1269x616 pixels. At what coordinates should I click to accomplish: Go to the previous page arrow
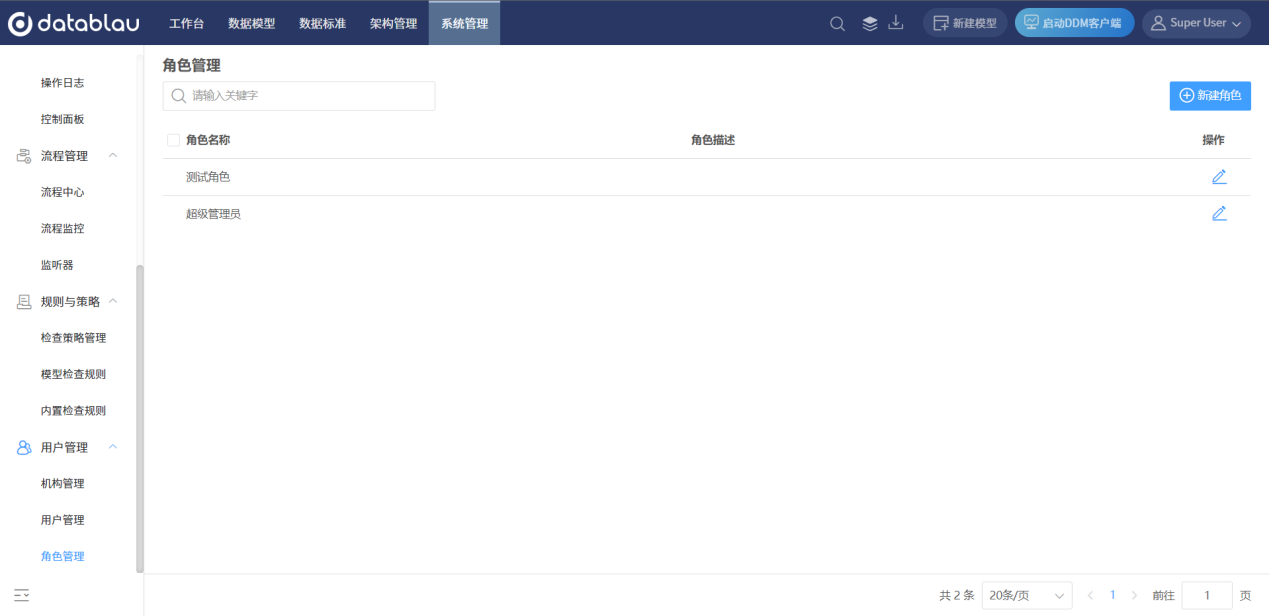1090,595
